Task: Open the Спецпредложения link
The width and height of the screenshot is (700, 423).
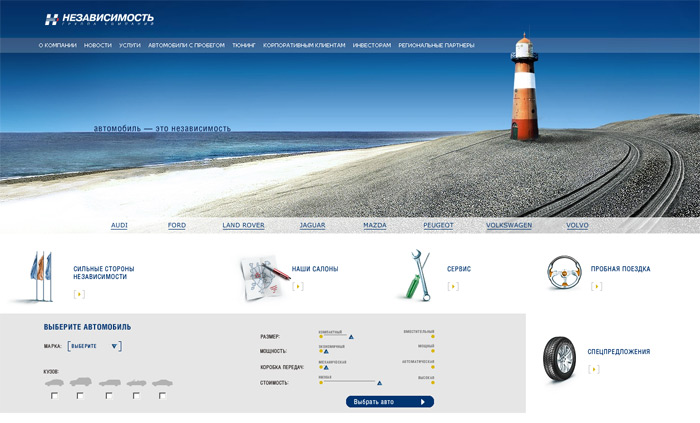Action: point(619,352)
